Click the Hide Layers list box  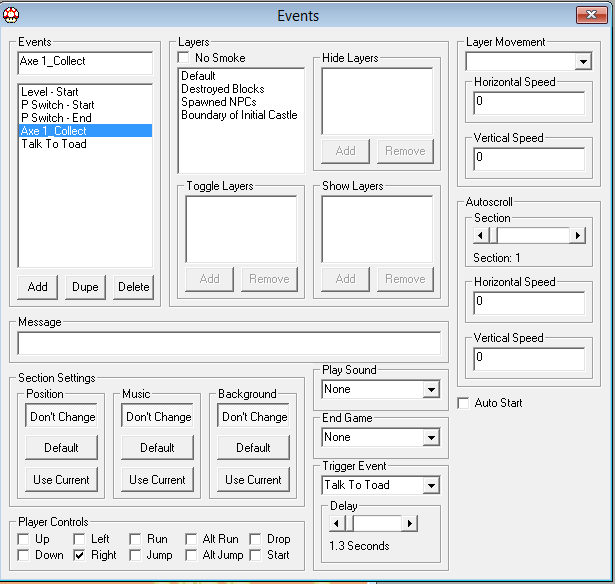(377, 102)
